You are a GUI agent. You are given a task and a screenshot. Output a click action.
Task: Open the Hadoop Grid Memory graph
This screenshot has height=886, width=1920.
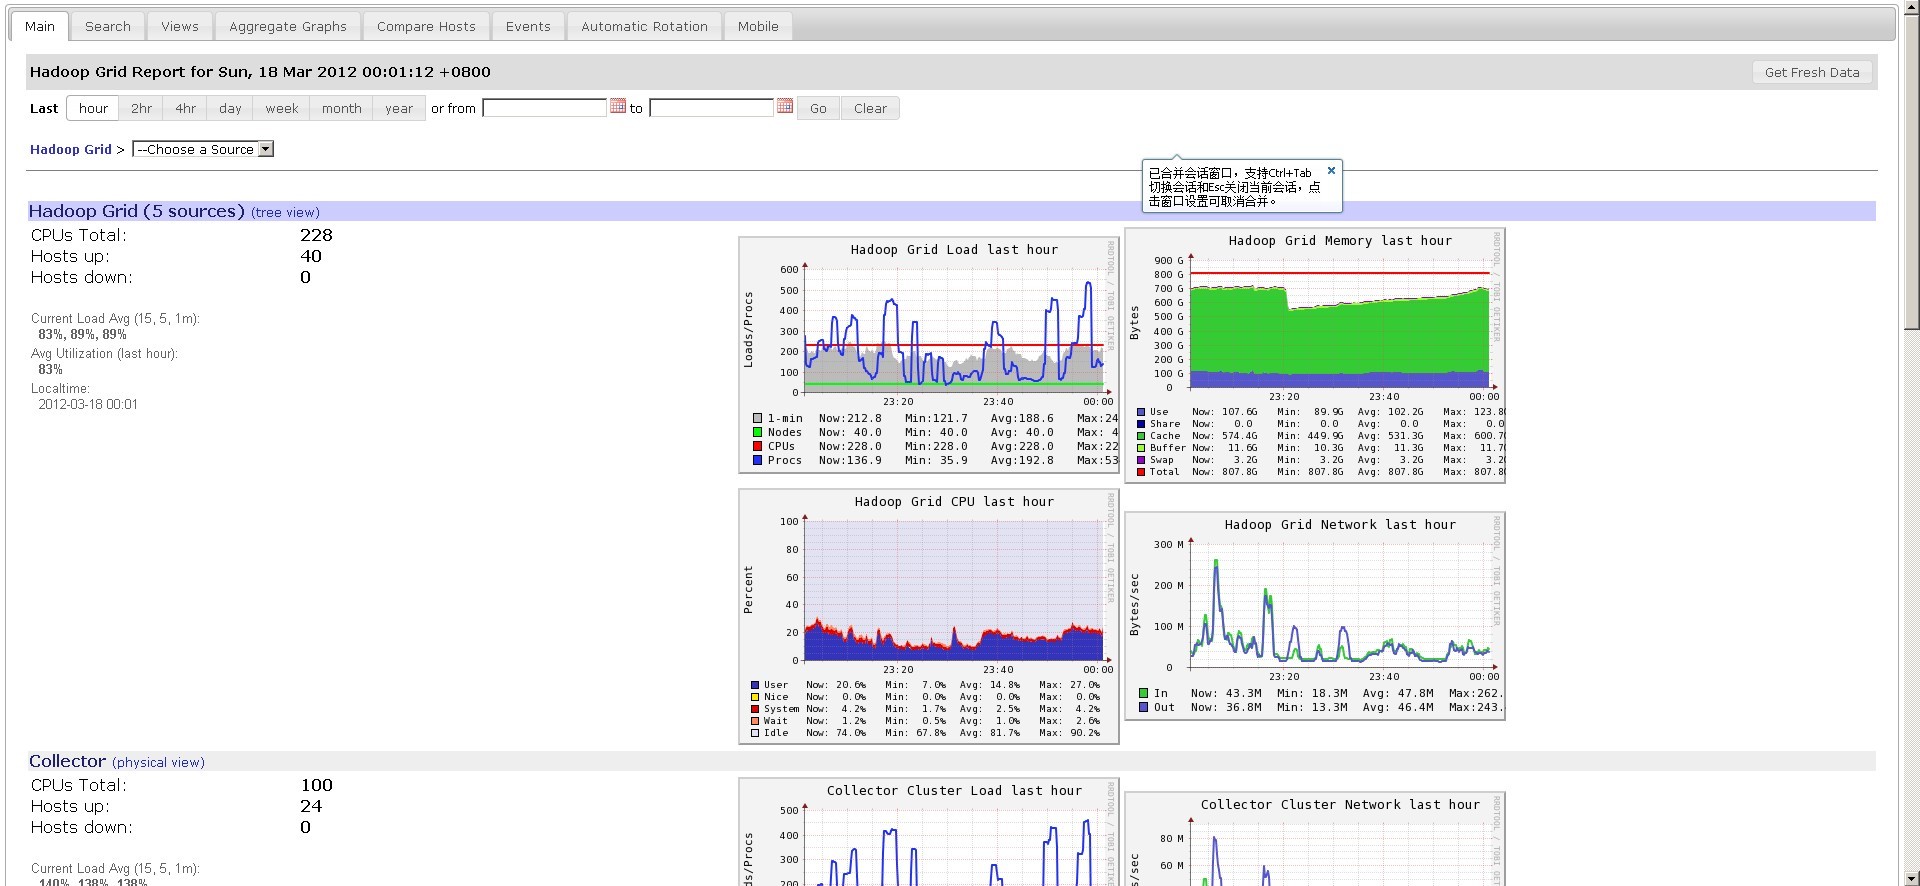(1315, 355)
